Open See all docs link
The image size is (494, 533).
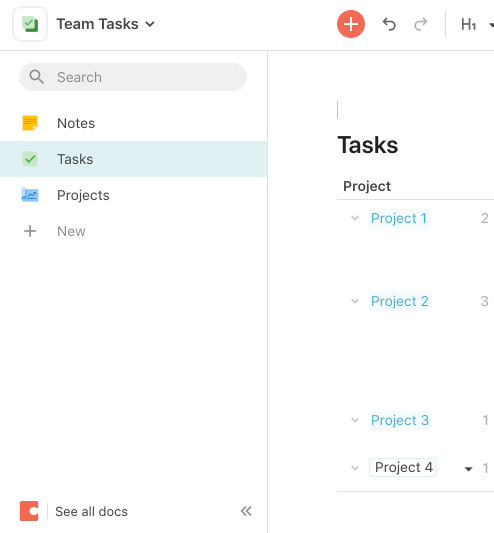coord(91,511)
